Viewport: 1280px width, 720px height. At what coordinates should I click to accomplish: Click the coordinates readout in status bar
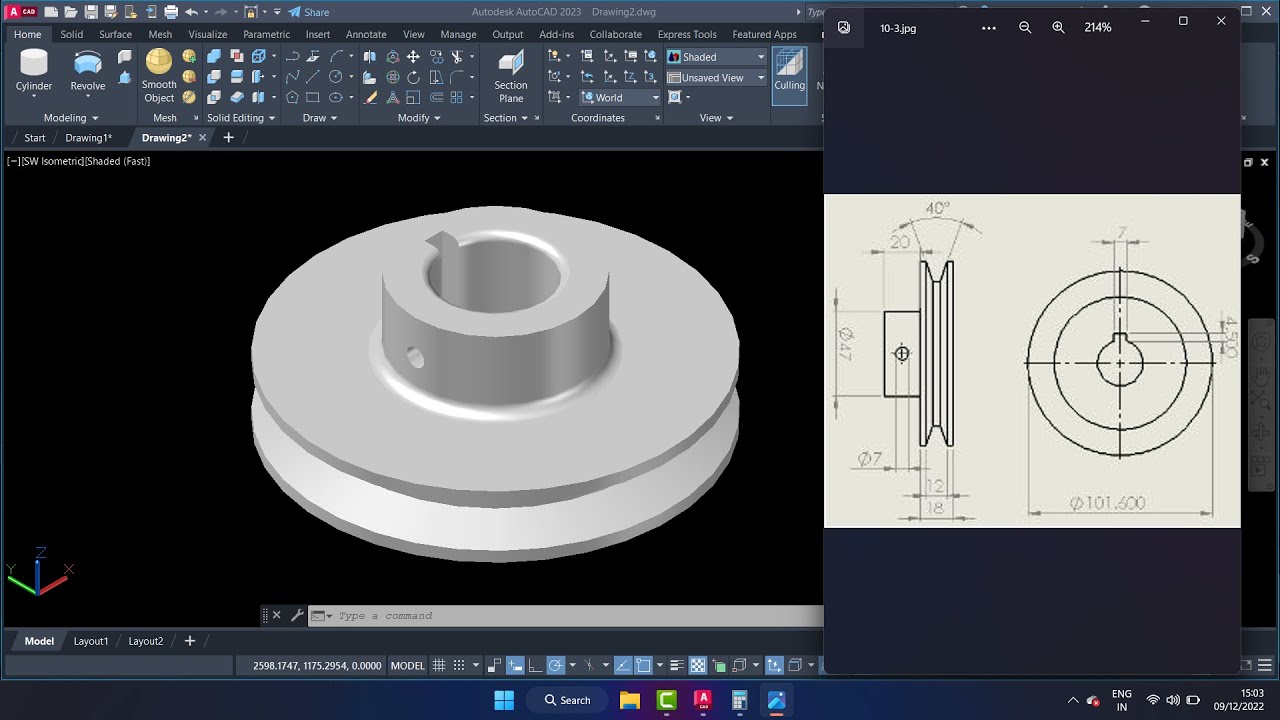click(x=317, y=665)
